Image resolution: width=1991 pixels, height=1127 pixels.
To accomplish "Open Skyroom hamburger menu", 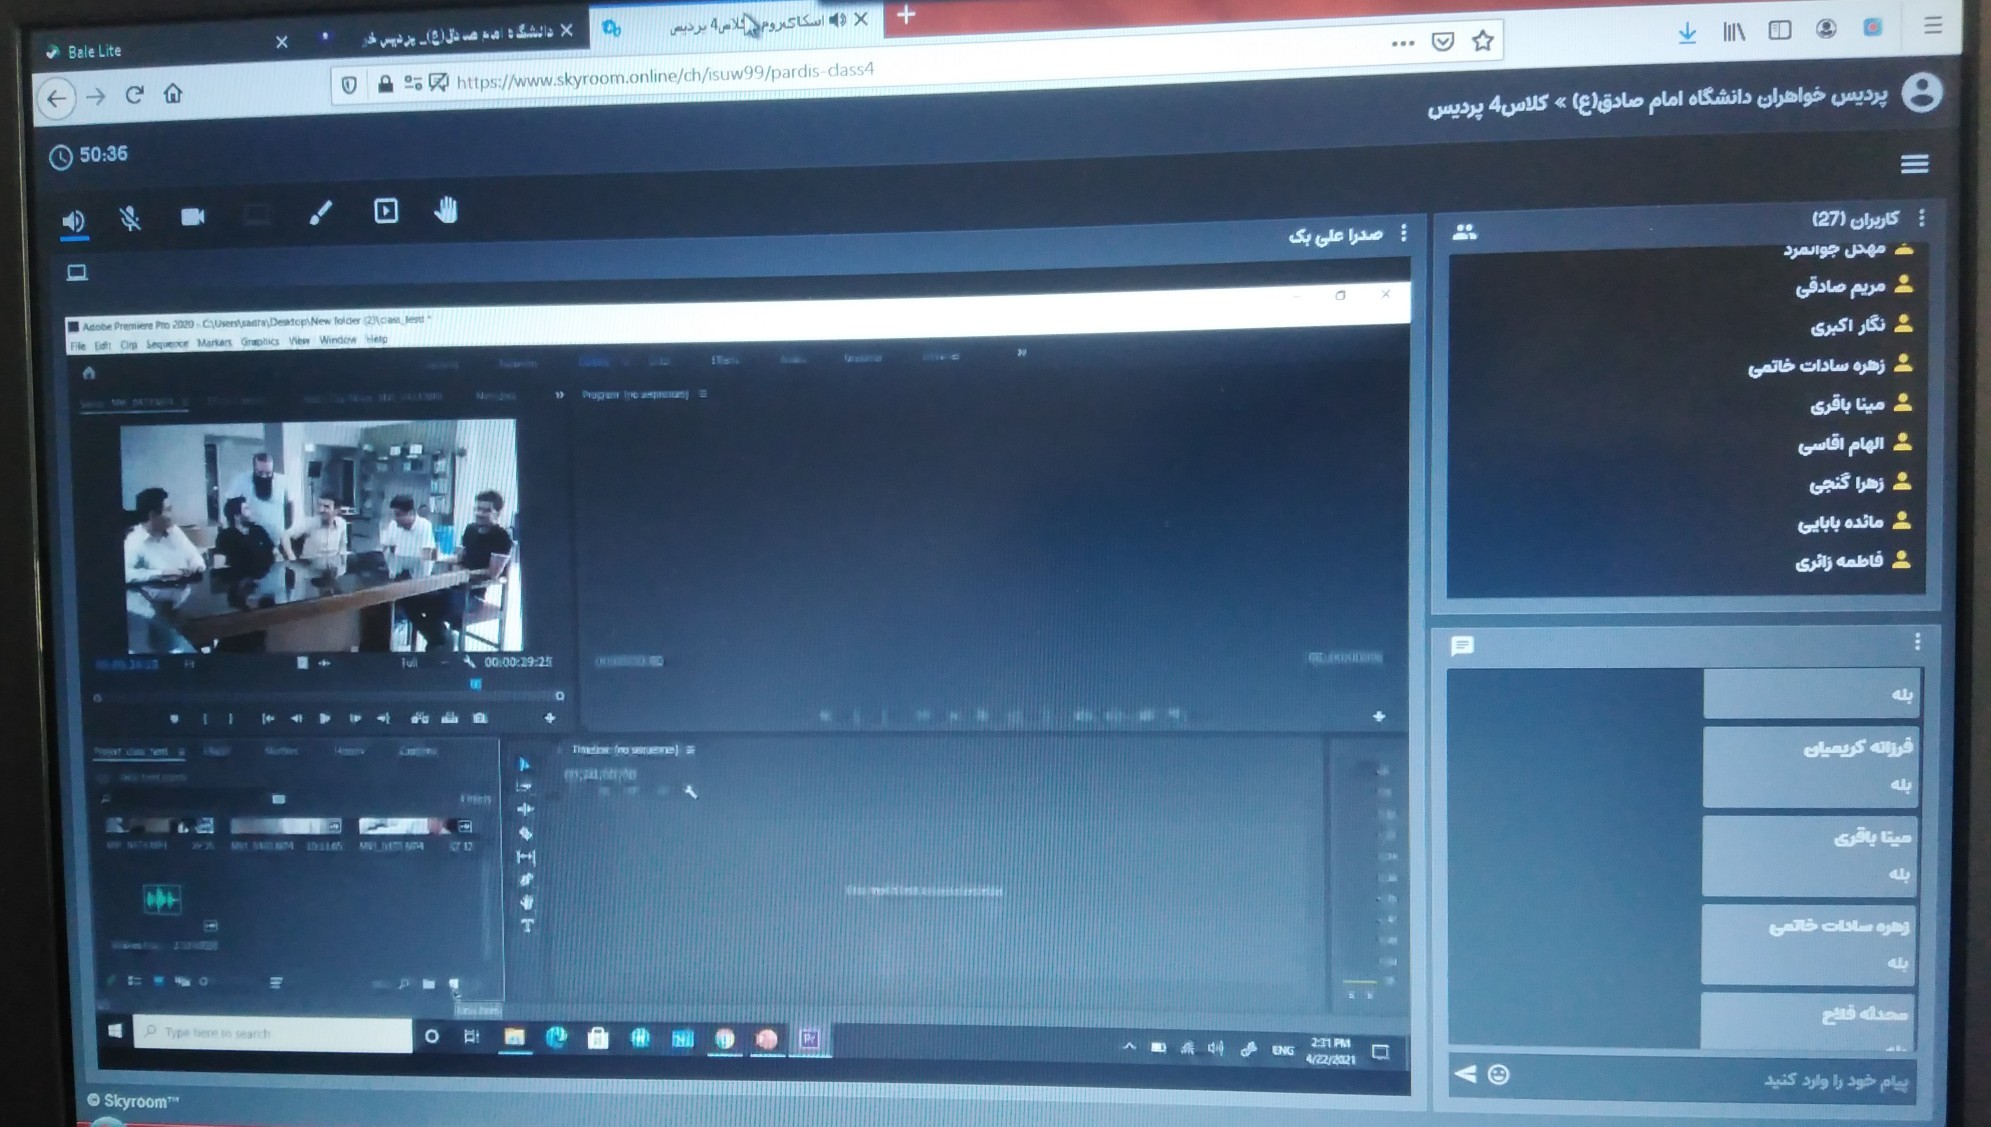I will coord(1914,164).
